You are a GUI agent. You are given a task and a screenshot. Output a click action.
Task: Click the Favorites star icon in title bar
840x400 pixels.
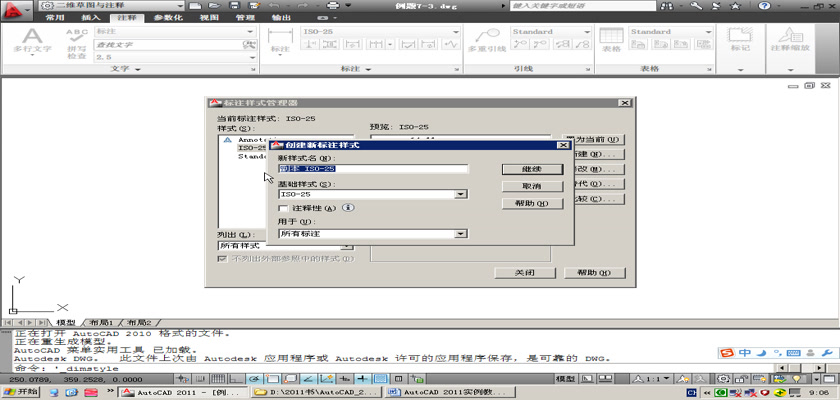click(x=736, y=5)
